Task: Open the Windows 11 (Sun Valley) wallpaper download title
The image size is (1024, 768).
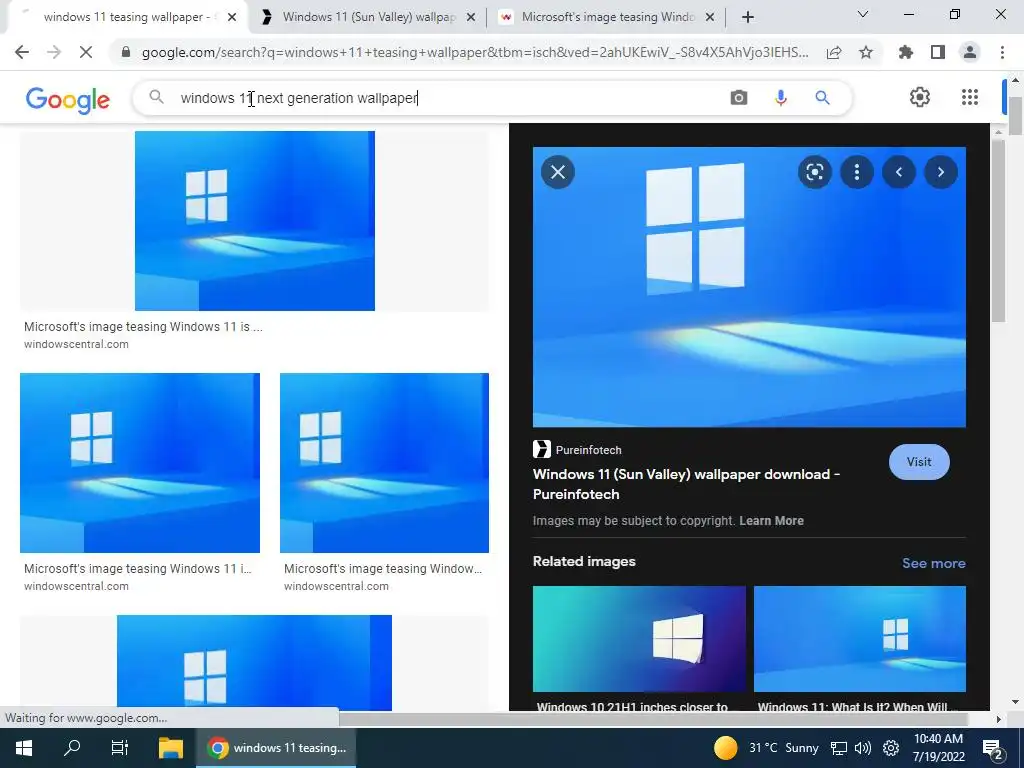Action: [x=686, y=484]
